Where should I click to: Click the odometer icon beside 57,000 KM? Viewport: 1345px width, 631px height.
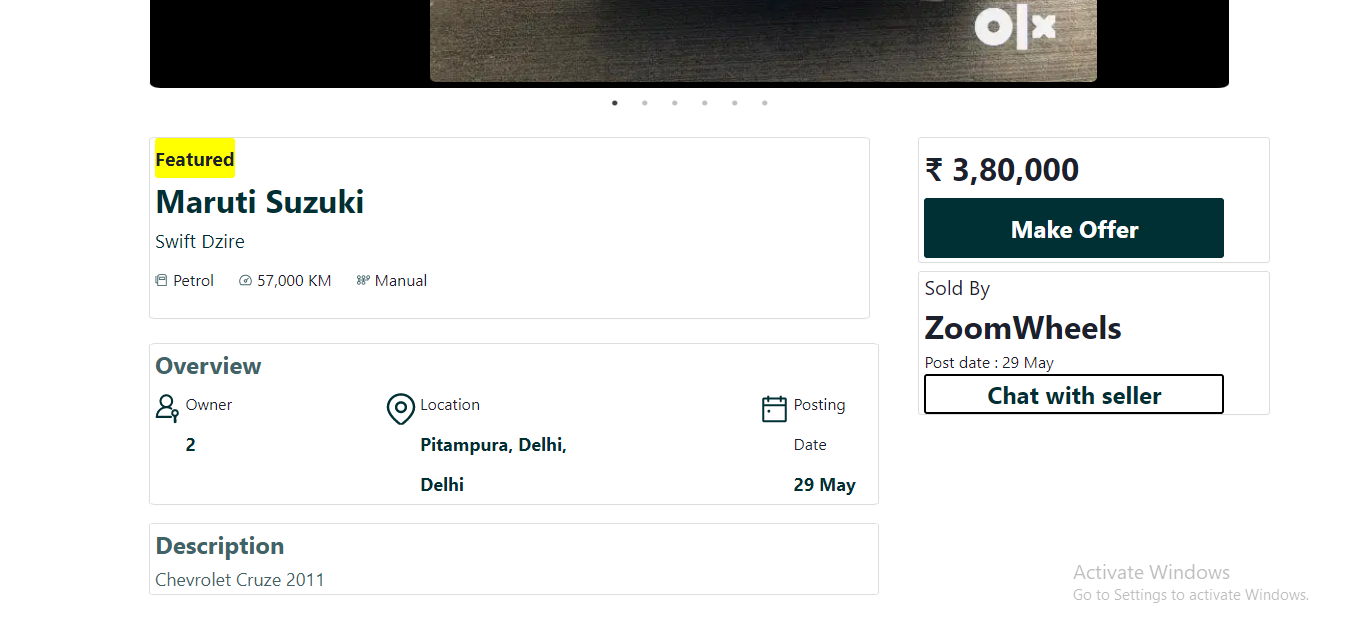click(245, 280)
